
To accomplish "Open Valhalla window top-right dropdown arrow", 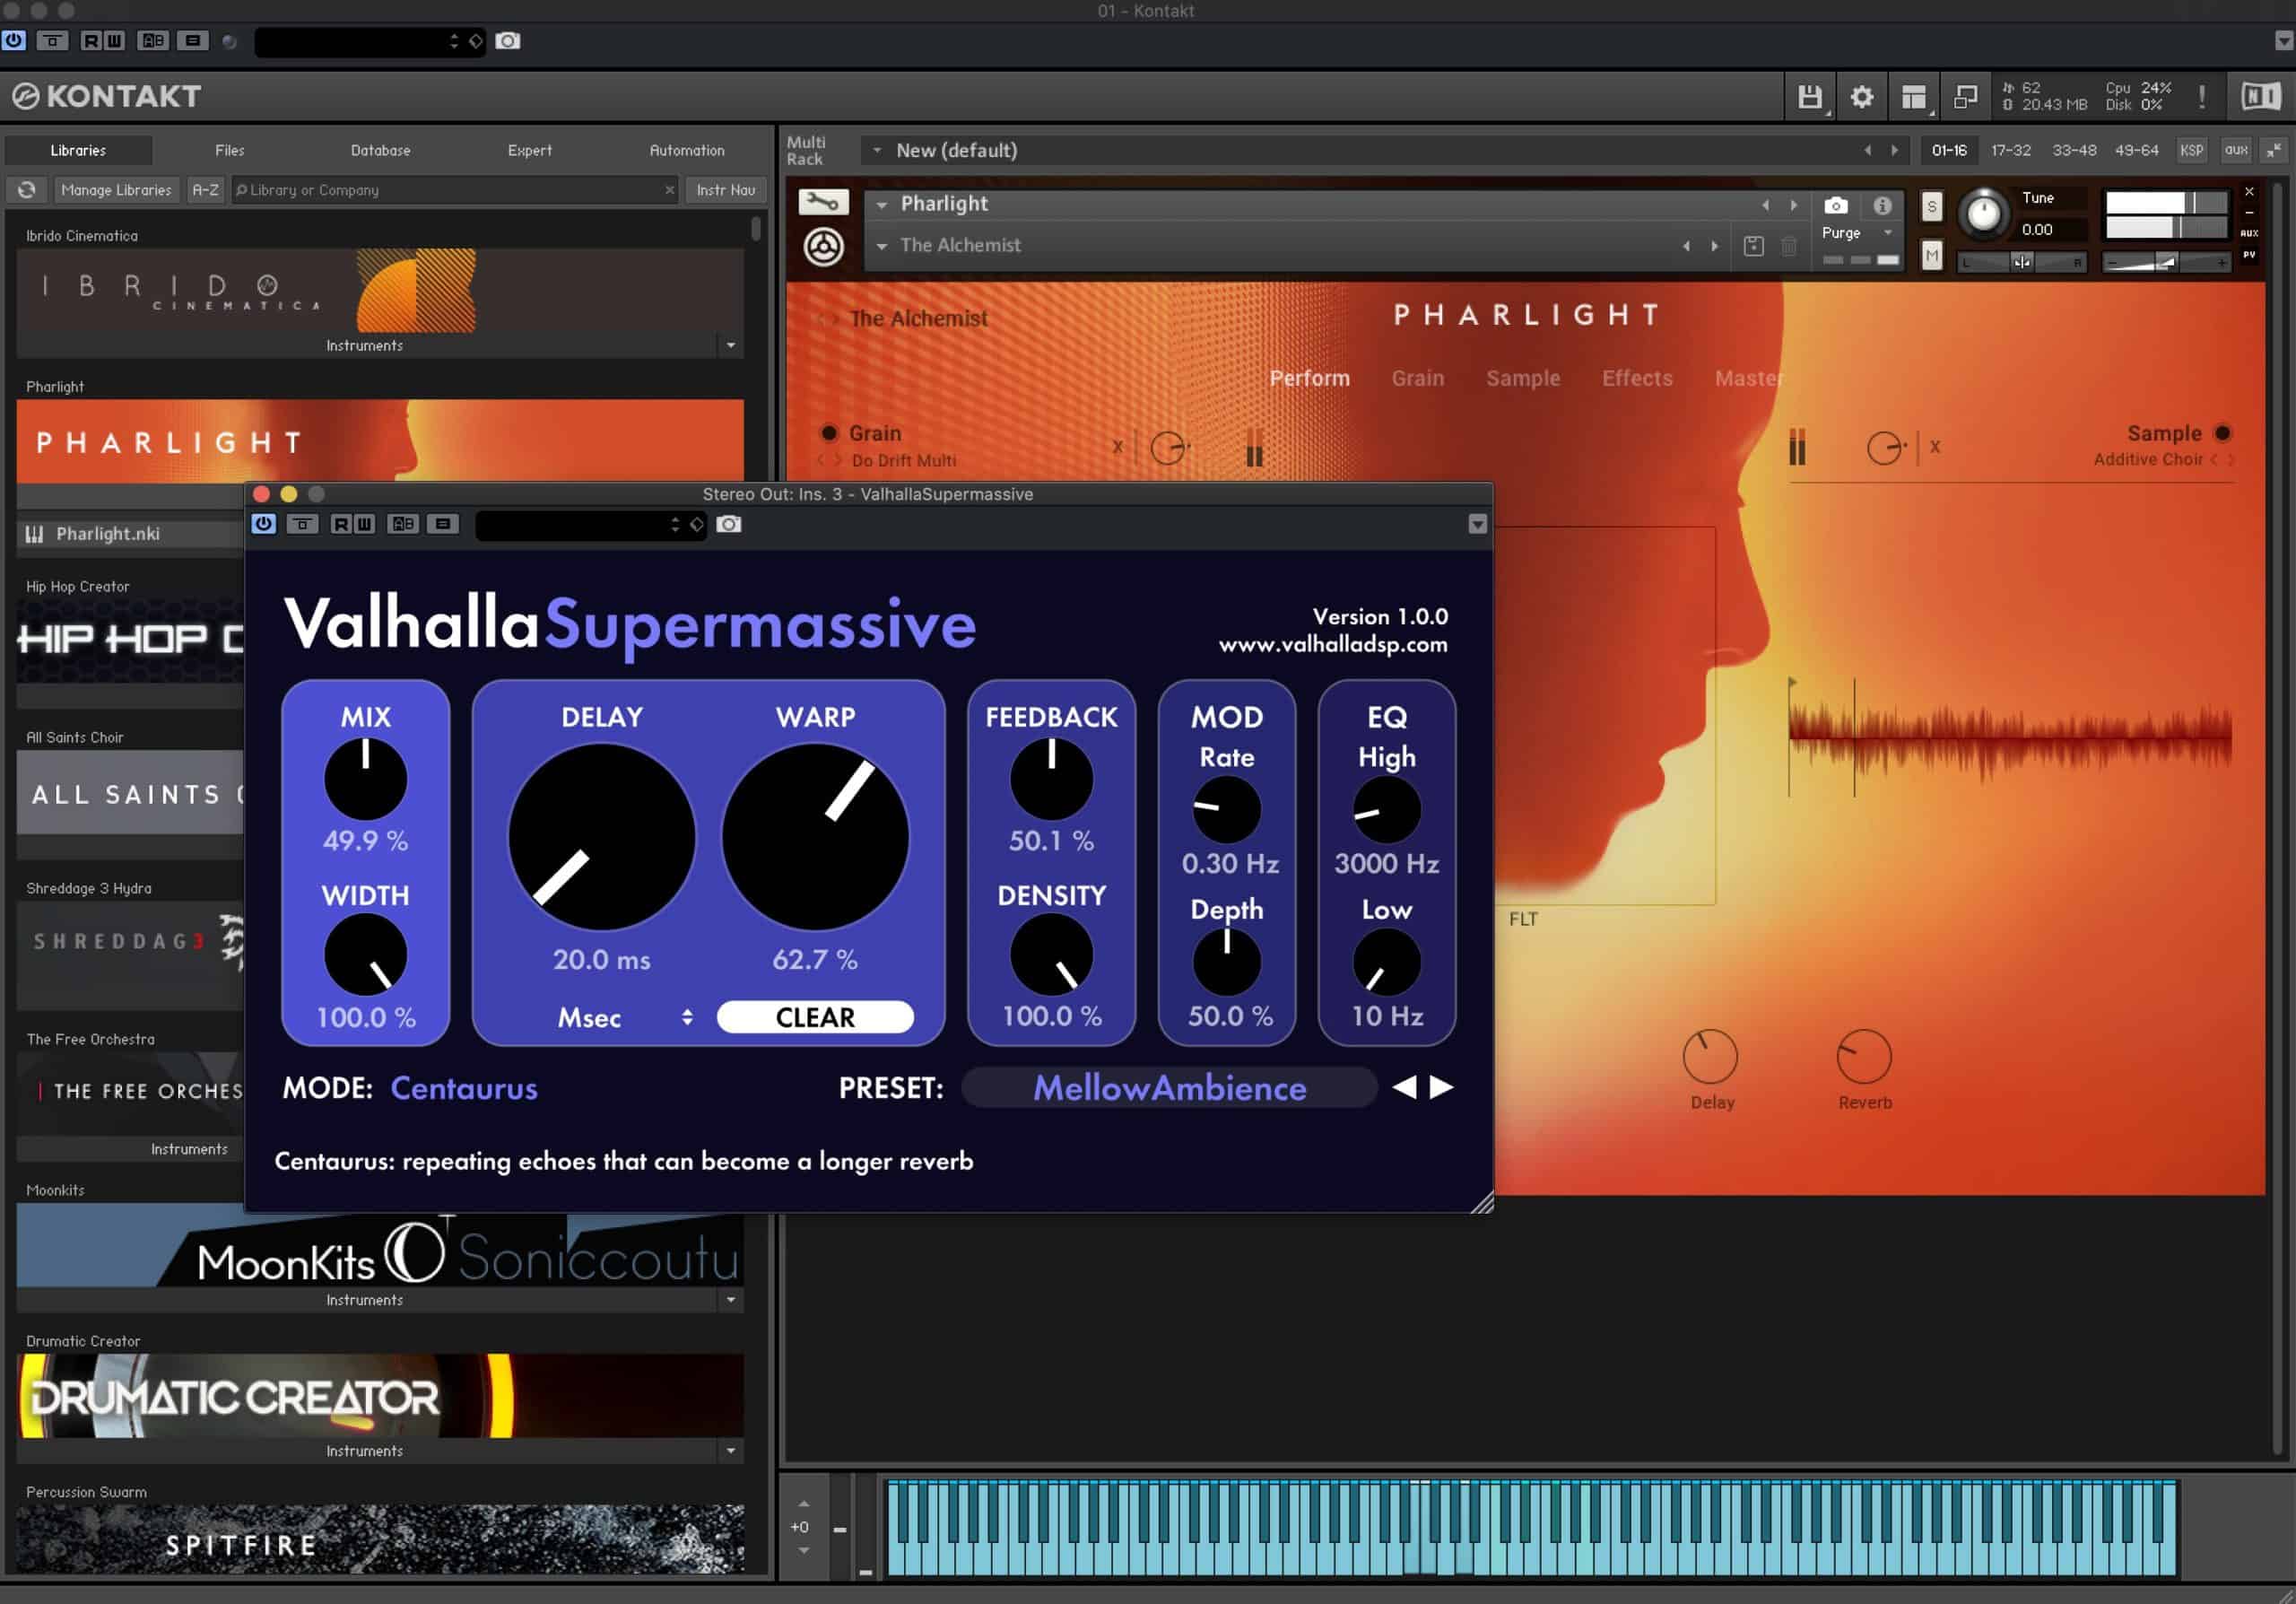I will click(x=1477, y=525).
